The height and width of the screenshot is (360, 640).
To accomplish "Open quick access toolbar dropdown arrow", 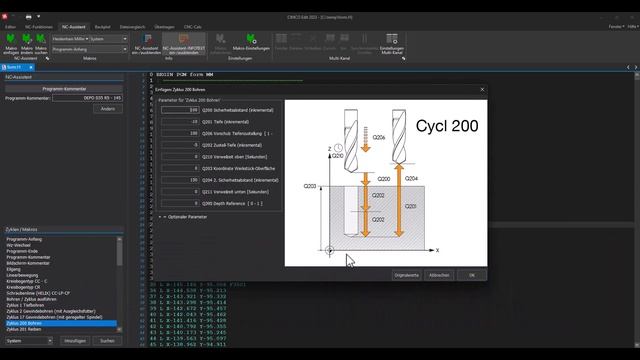I will point(38,17).
